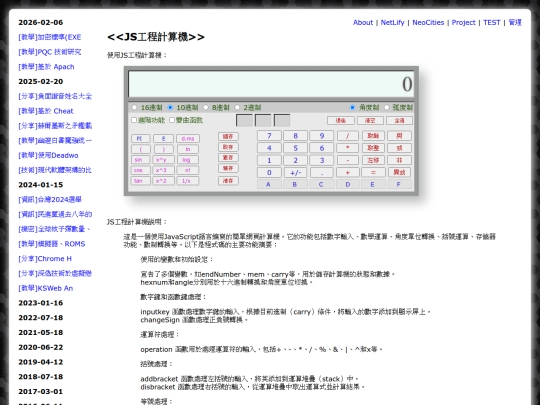This screenshot has height=405, width=540.
Task: Click the 1/x reciprocal button
Action: pos(188,181)
